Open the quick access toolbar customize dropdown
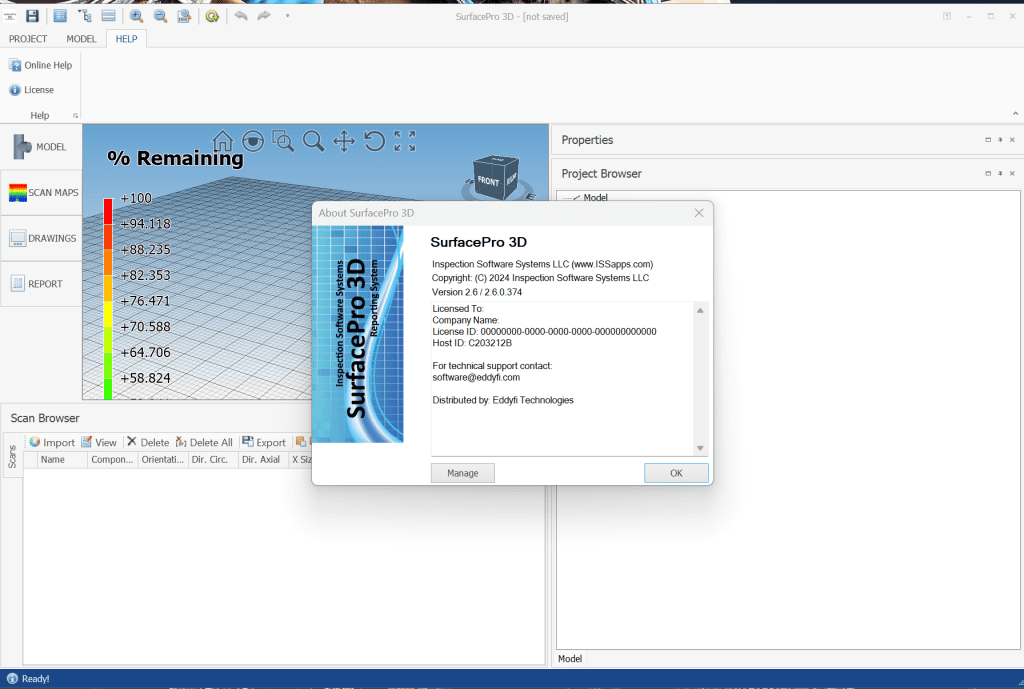 click(288, 15)
